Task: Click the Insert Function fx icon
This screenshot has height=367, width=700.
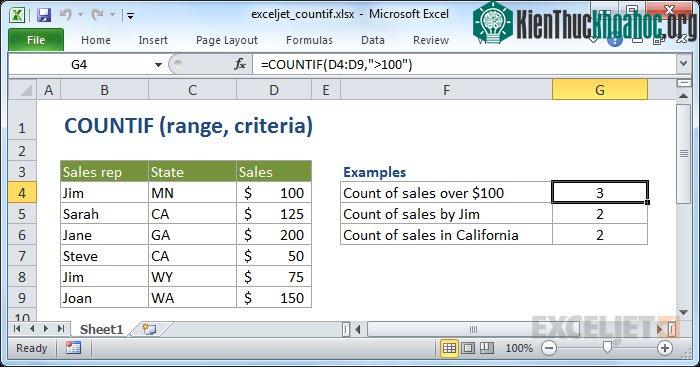Action: tap(240, 65)
